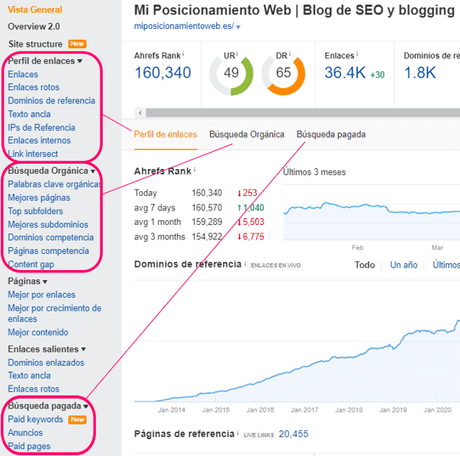Open Top subfolders report
Screen dimensions: 460x456
click(36, 211)
